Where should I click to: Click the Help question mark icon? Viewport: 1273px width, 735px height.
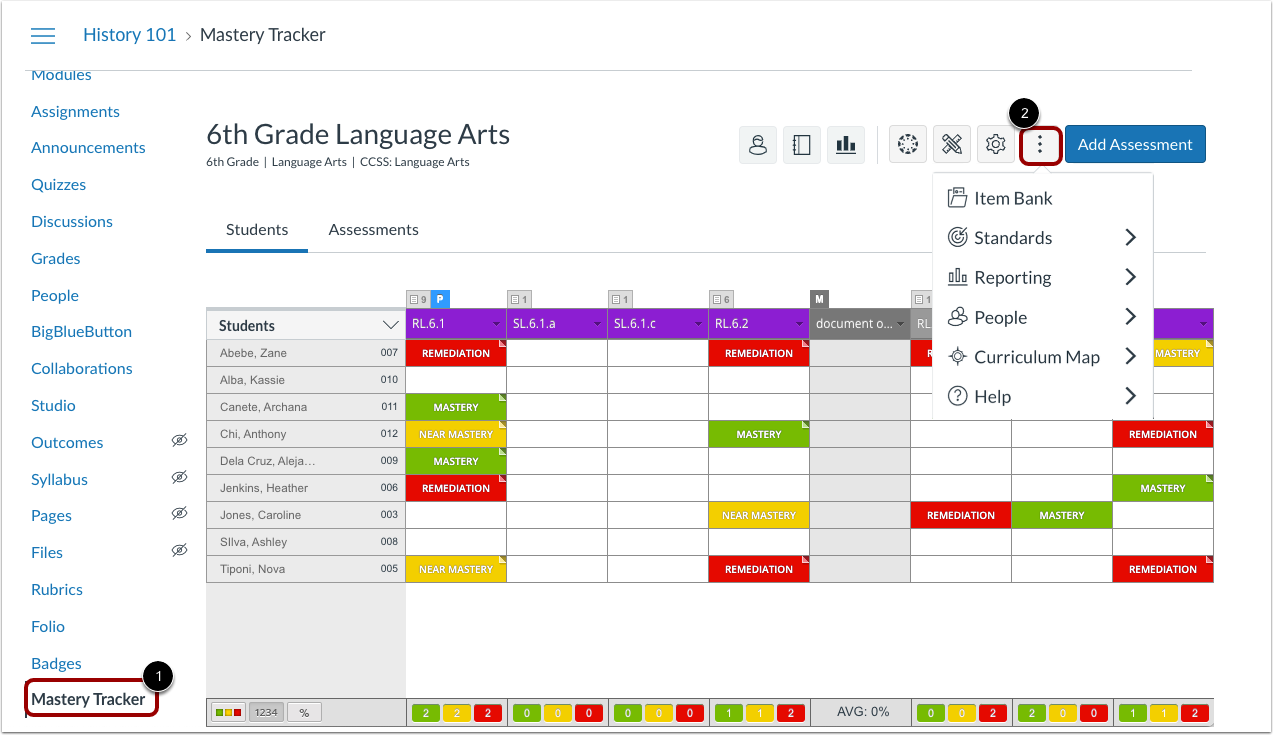click(957, 397)
